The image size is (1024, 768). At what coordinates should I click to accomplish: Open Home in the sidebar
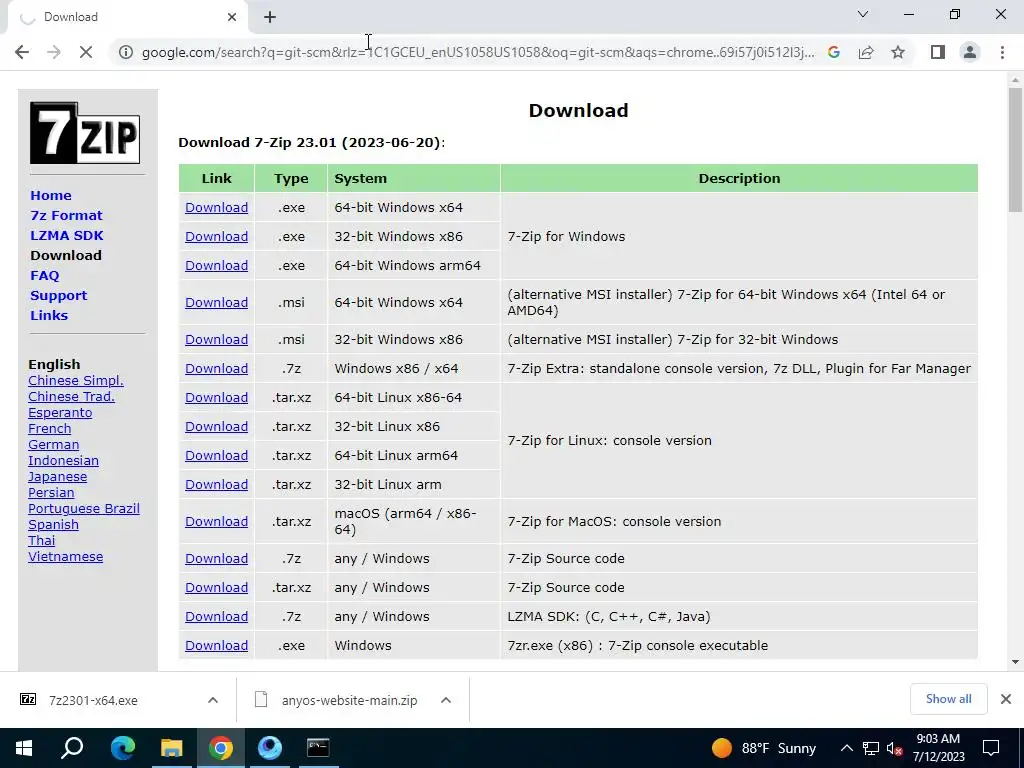[x=51, y=195]
